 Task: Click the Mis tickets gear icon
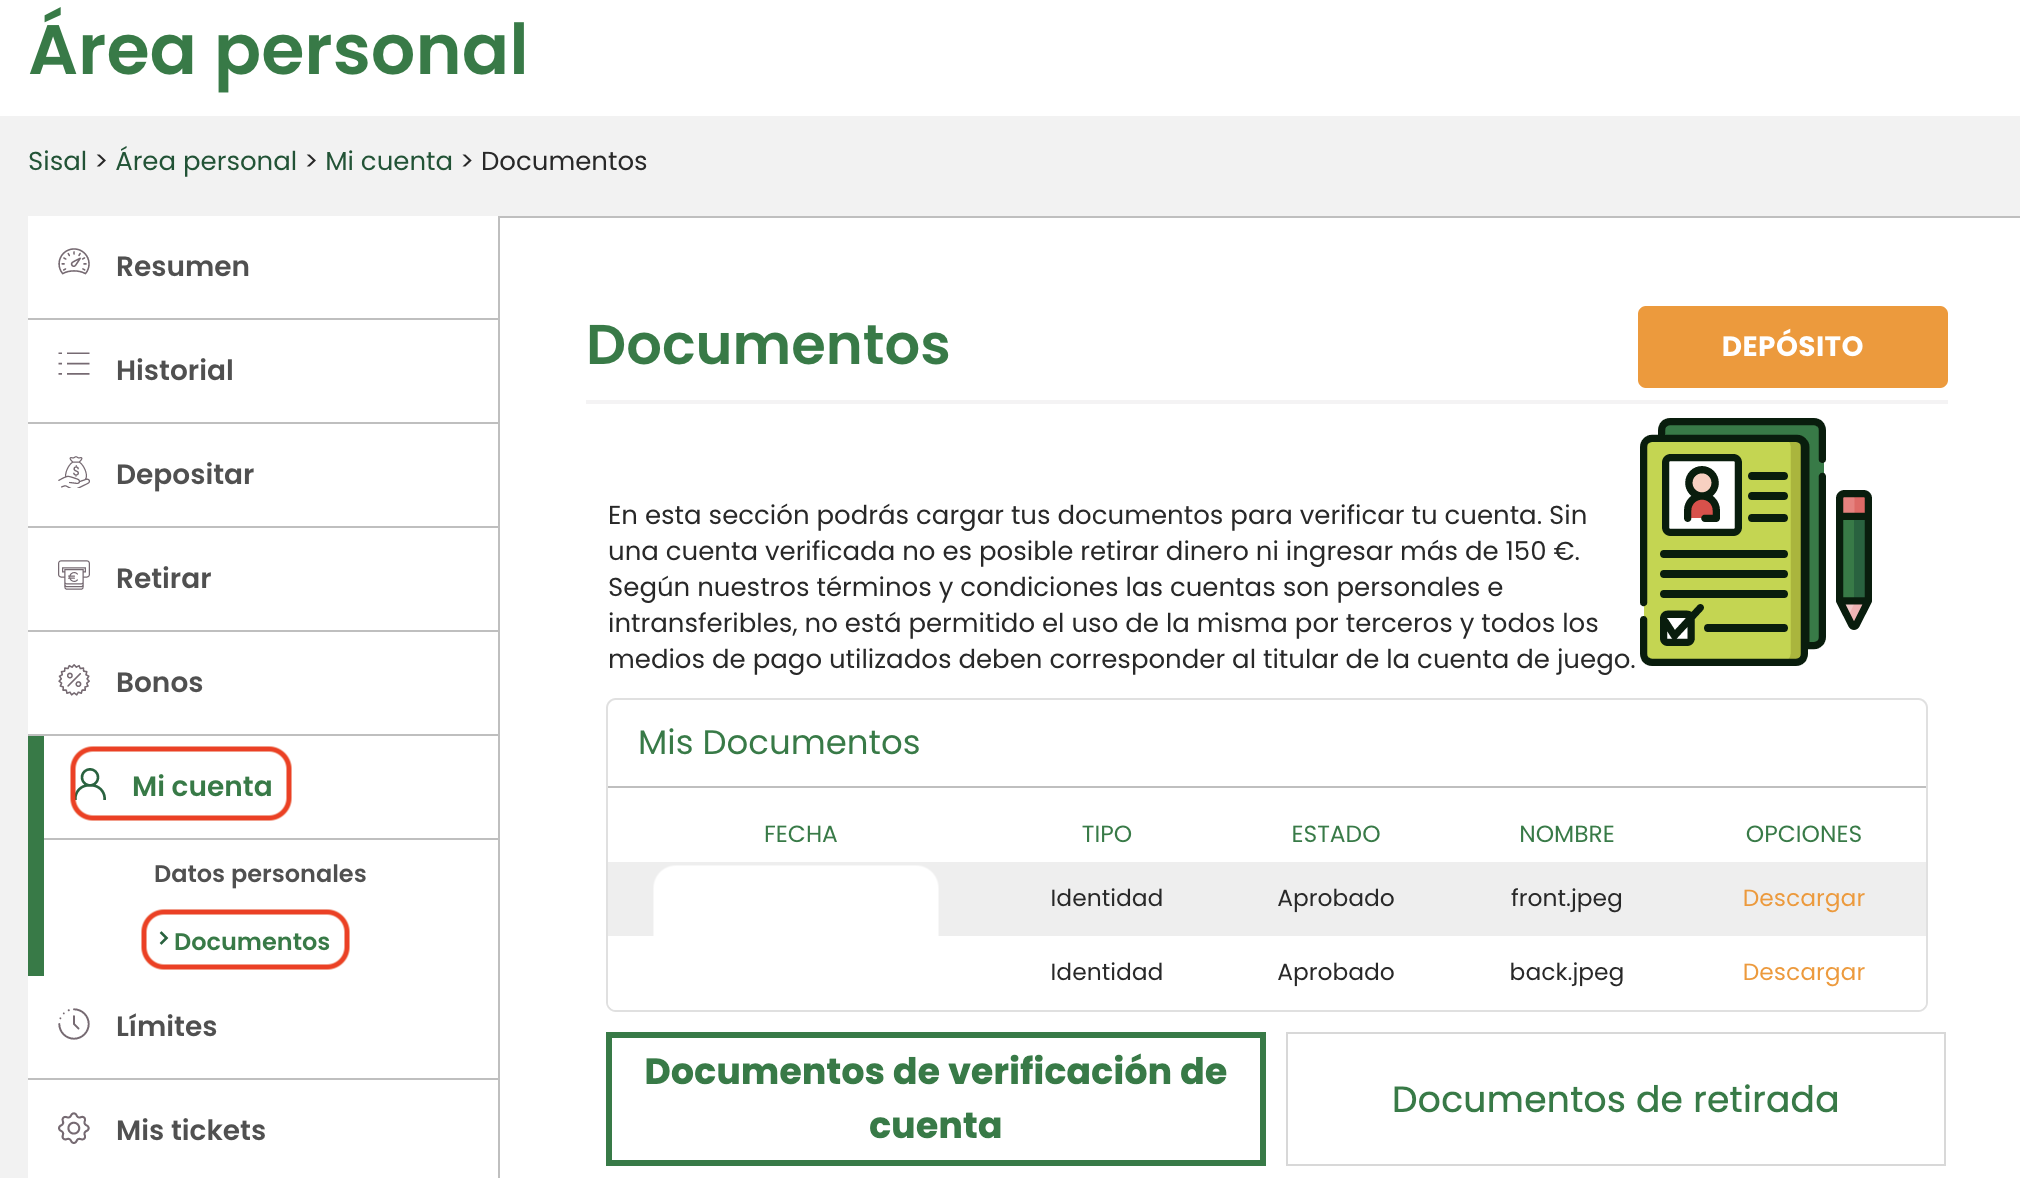(74, 1128)
